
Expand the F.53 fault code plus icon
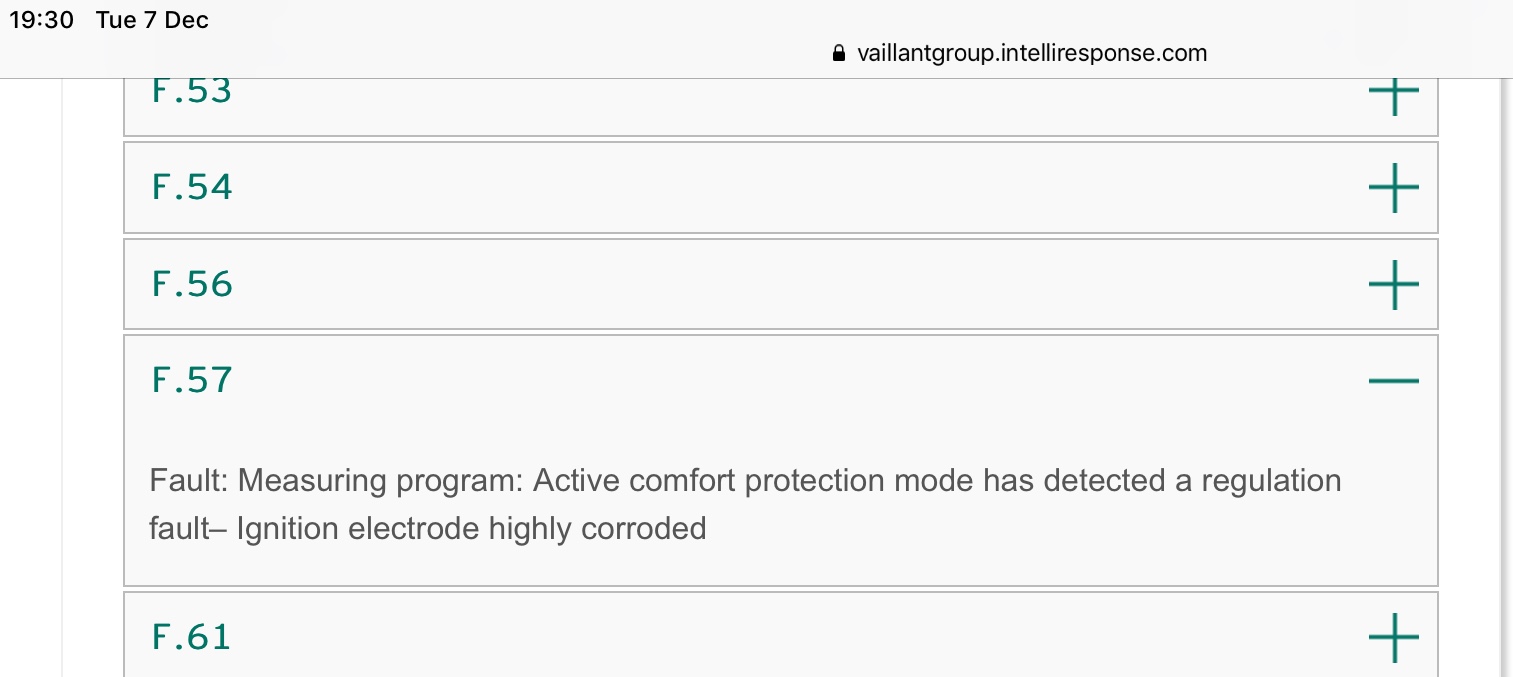coord(1393,93)
